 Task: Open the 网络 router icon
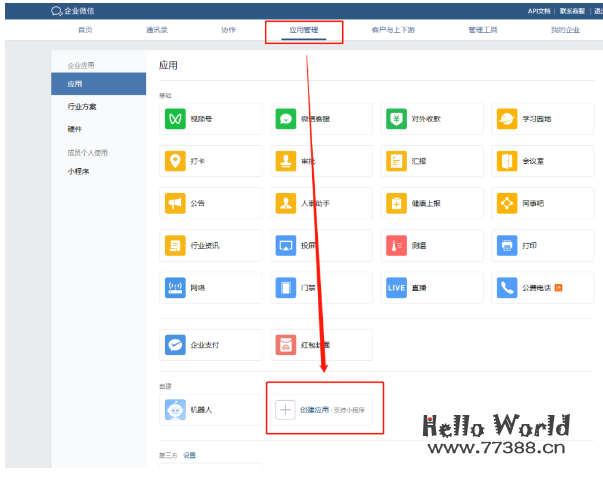175,288
